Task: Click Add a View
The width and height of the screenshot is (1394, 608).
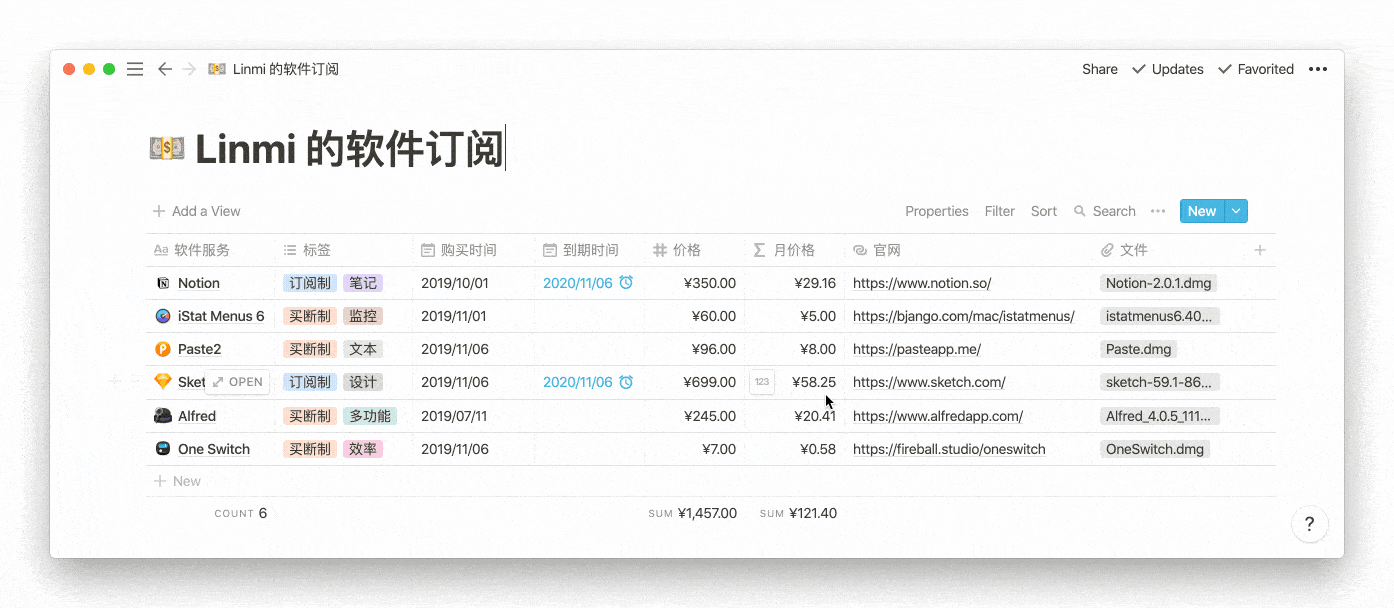Action: click(197, 211)
